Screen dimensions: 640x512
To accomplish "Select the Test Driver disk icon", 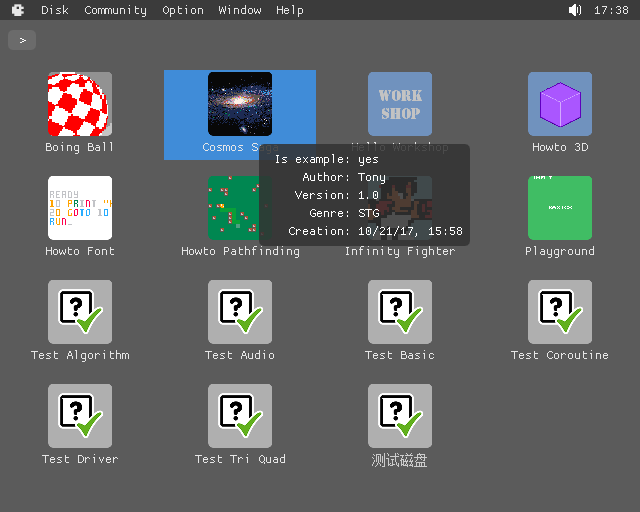I will pyautogui.click(x=80, y=416).
